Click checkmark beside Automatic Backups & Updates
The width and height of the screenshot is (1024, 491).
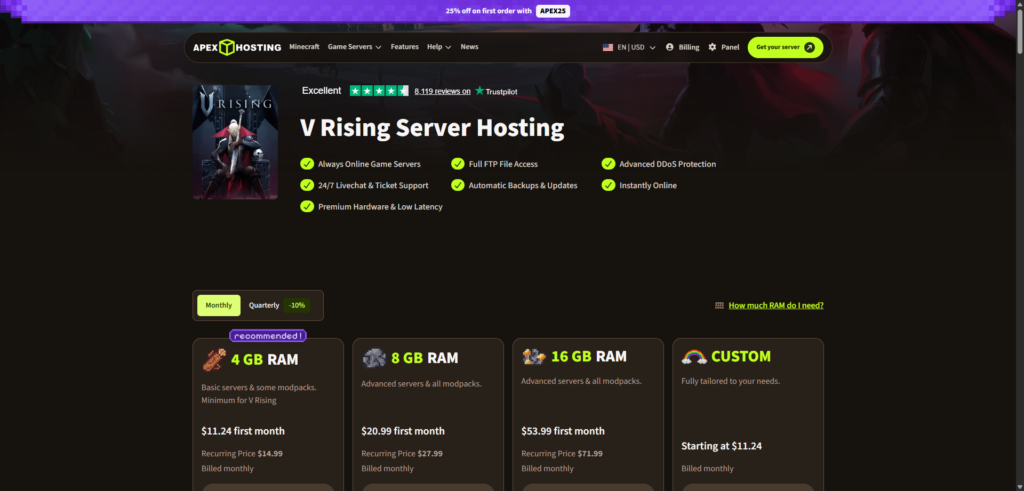coord(458,185)
